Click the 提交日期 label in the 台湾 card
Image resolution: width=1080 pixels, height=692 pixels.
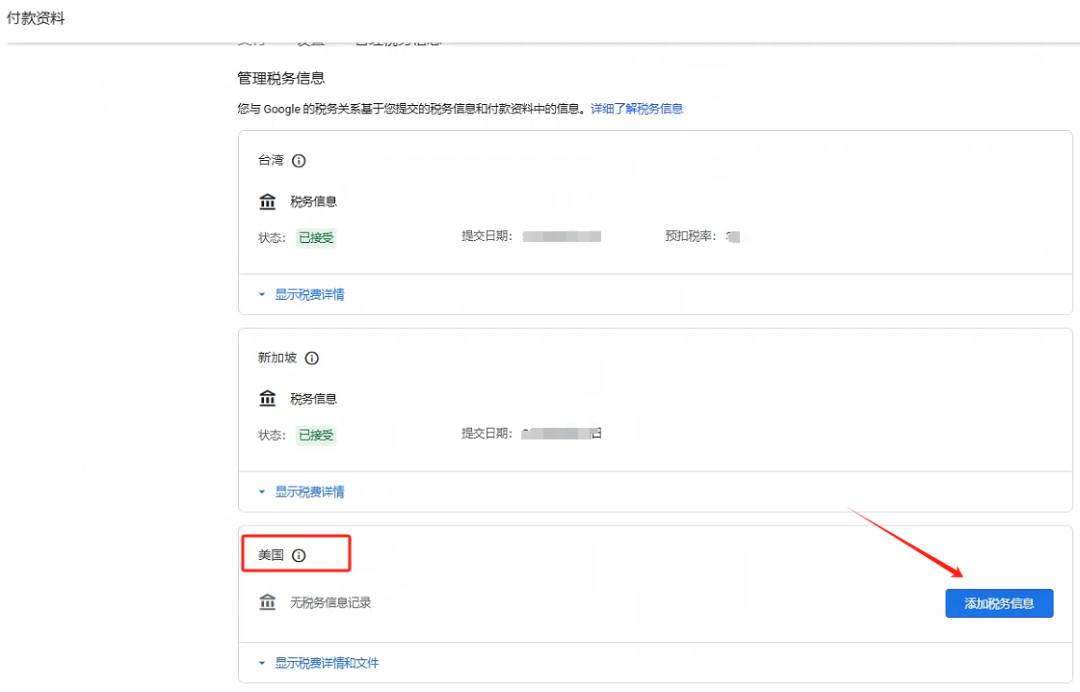486,236
